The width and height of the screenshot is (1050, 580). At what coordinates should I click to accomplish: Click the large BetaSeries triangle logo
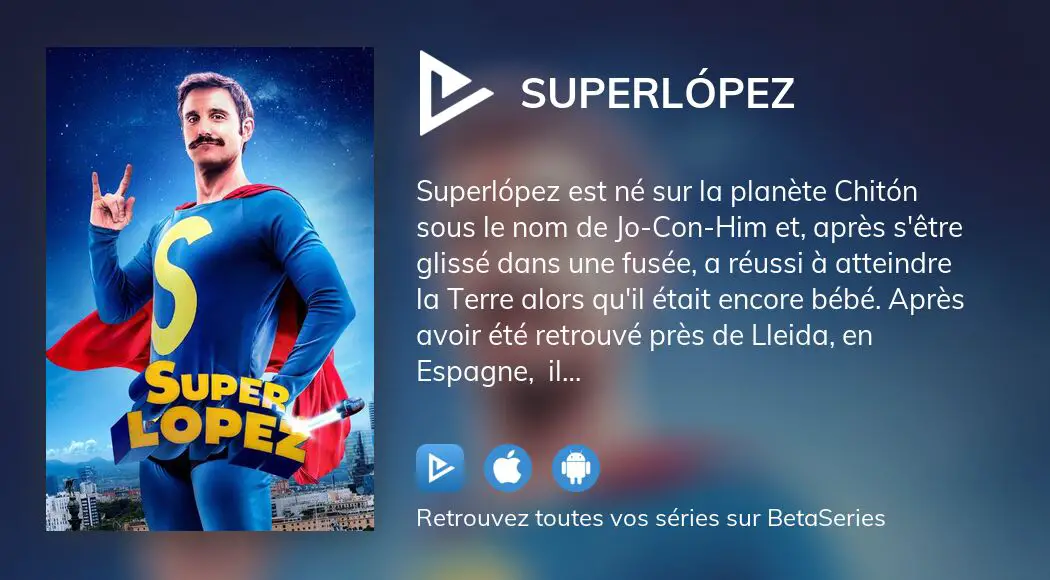click(454, 93)
